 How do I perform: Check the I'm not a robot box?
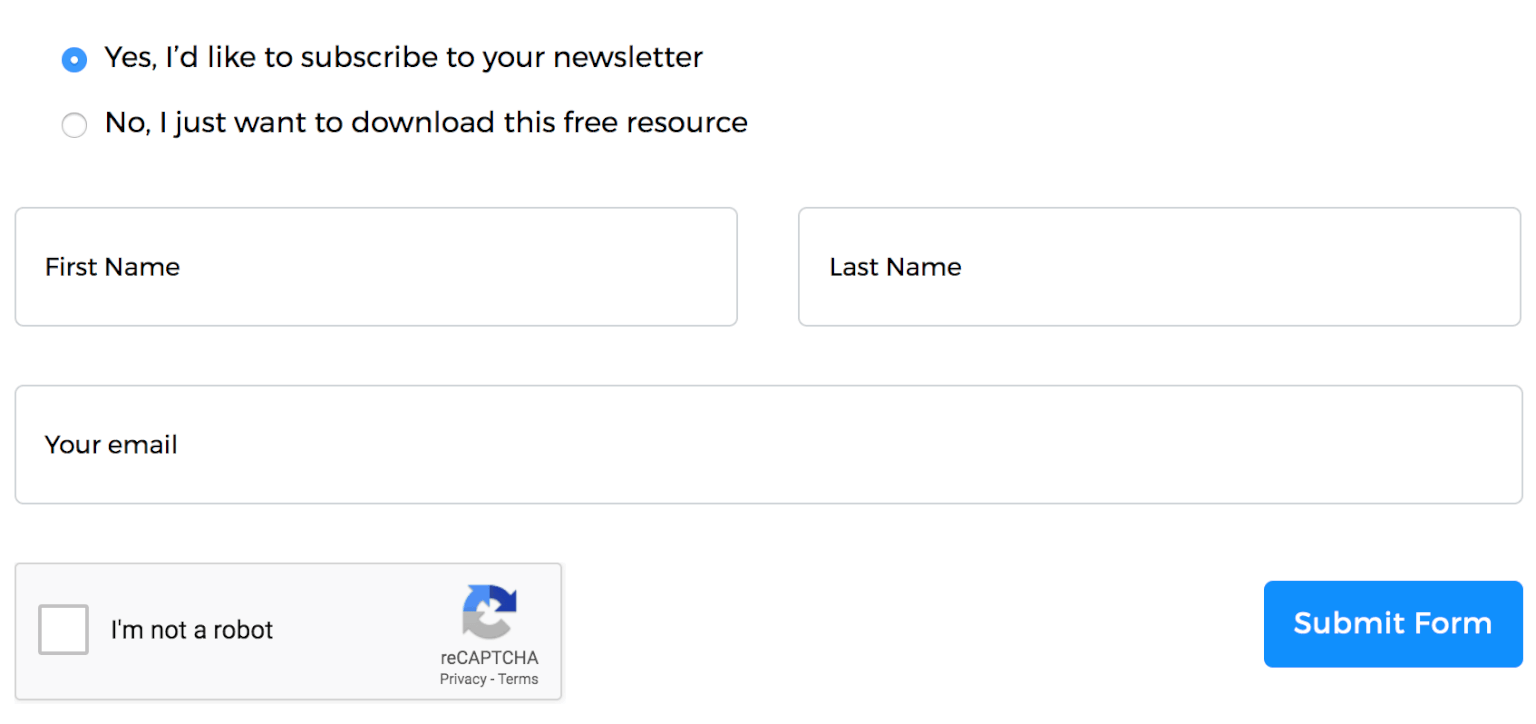(x=63, y=630)
